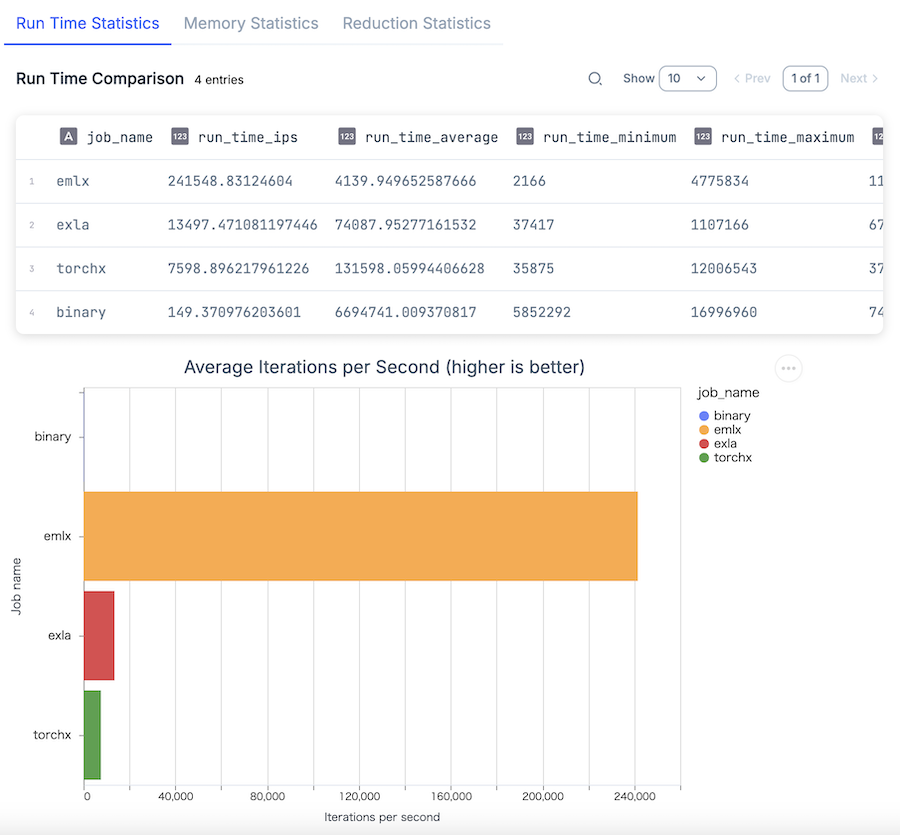
Task: Click the number type icon beside run_time_minimum
Action: click(525, 137)
